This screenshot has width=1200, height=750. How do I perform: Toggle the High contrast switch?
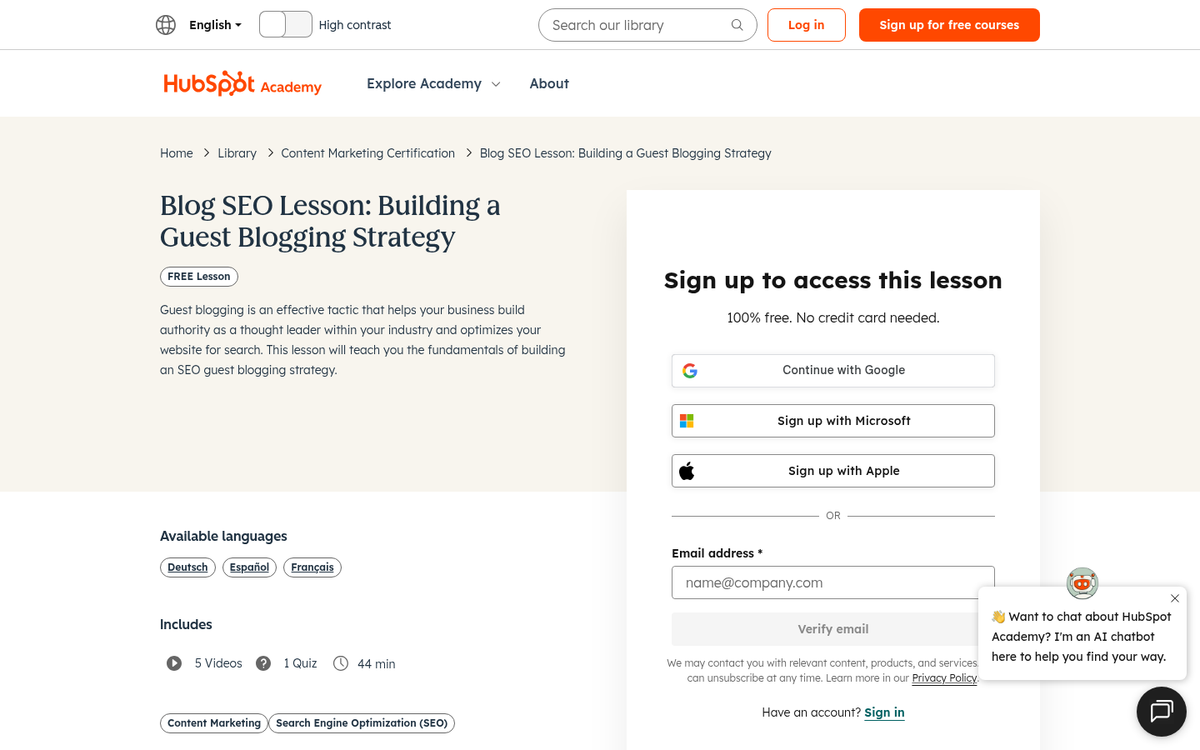(x=285, y=25)
